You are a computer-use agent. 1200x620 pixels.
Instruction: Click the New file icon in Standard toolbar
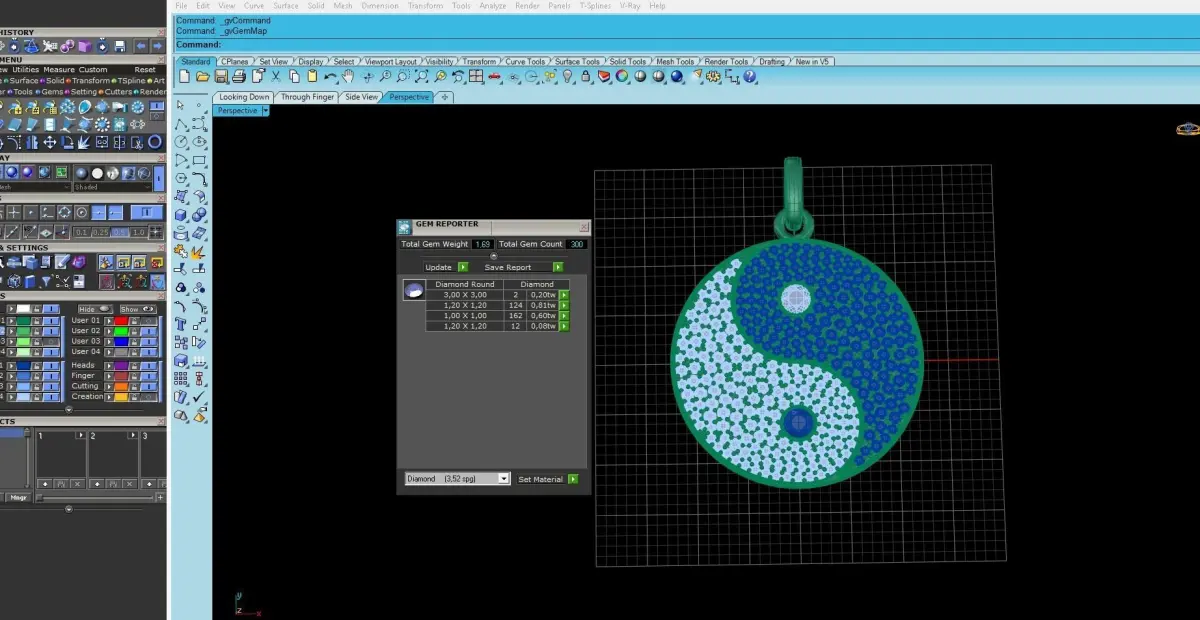tap(184, 76)
